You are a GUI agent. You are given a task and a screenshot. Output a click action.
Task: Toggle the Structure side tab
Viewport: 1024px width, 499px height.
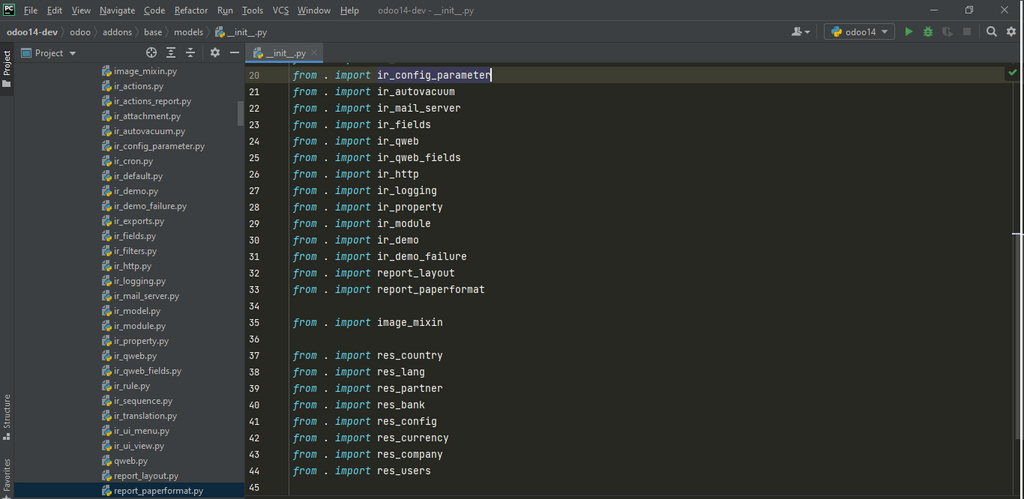[x=7, y=417]
